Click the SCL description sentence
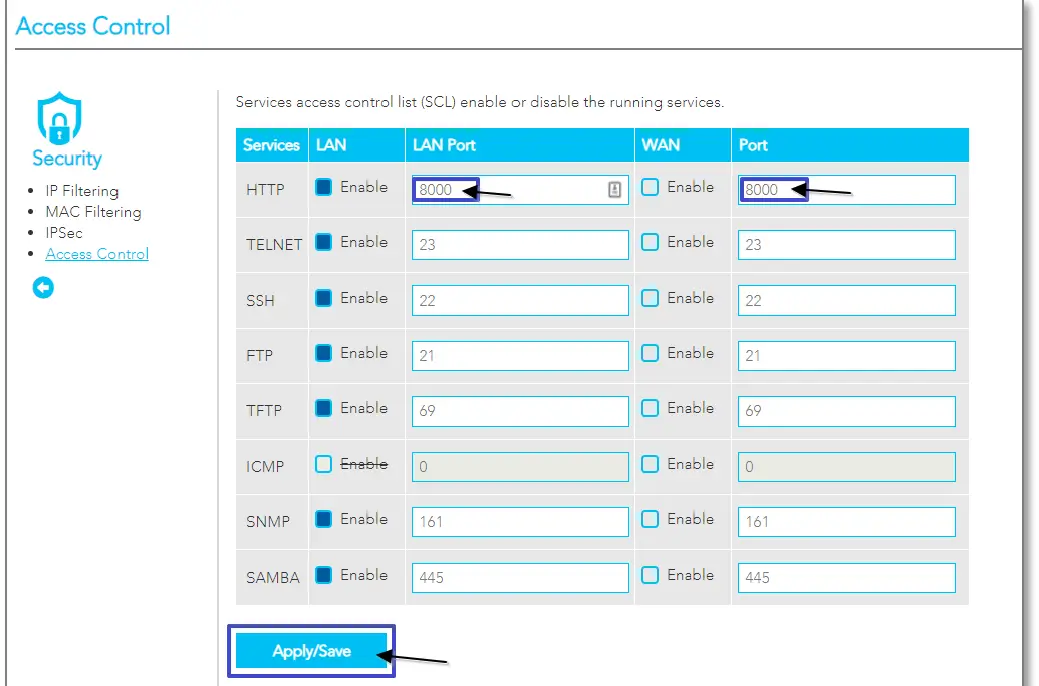1039x686 pixels. click(x=480, y=102)
